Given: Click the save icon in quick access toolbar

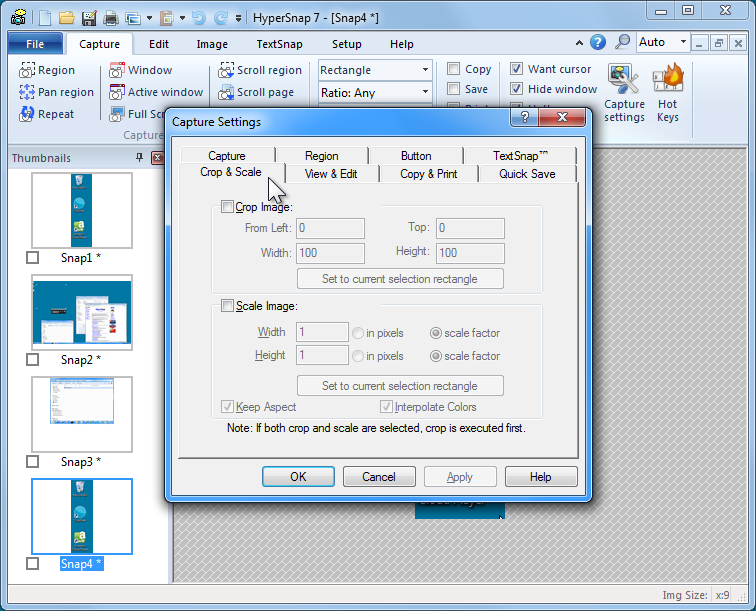Looking at the screenshot, I should click(x=89, y=18).
